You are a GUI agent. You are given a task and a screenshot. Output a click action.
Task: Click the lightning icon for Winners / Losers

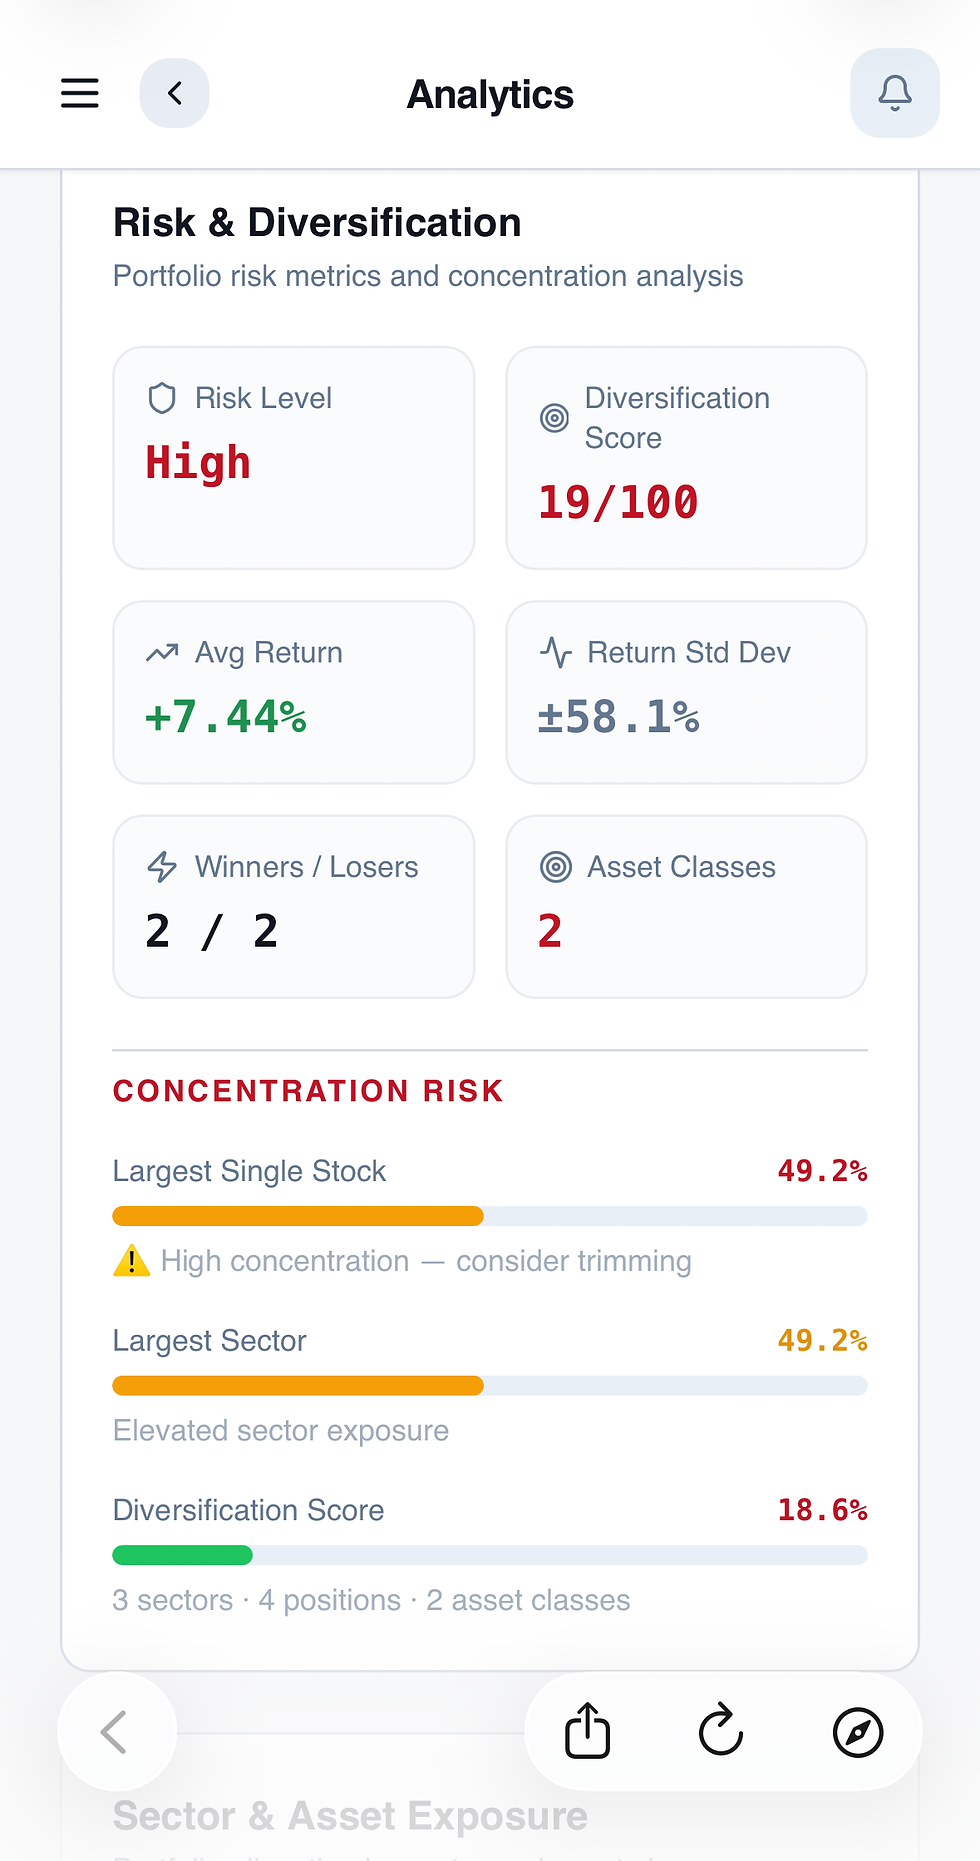tap(162, 867)
